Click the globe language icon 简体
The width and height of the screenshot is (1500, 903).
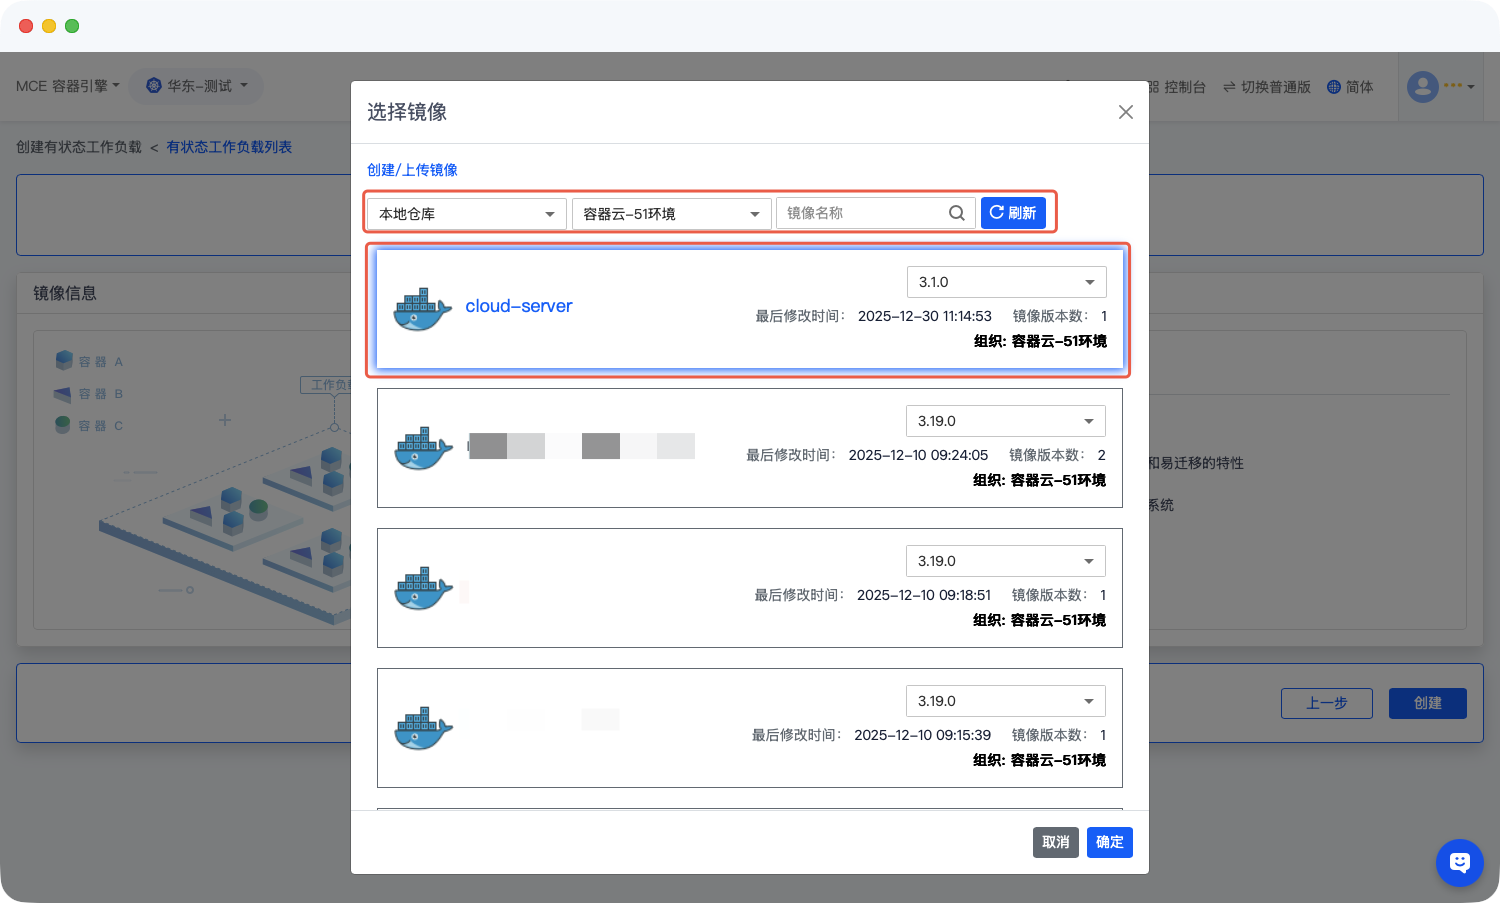coord(1333,87)
